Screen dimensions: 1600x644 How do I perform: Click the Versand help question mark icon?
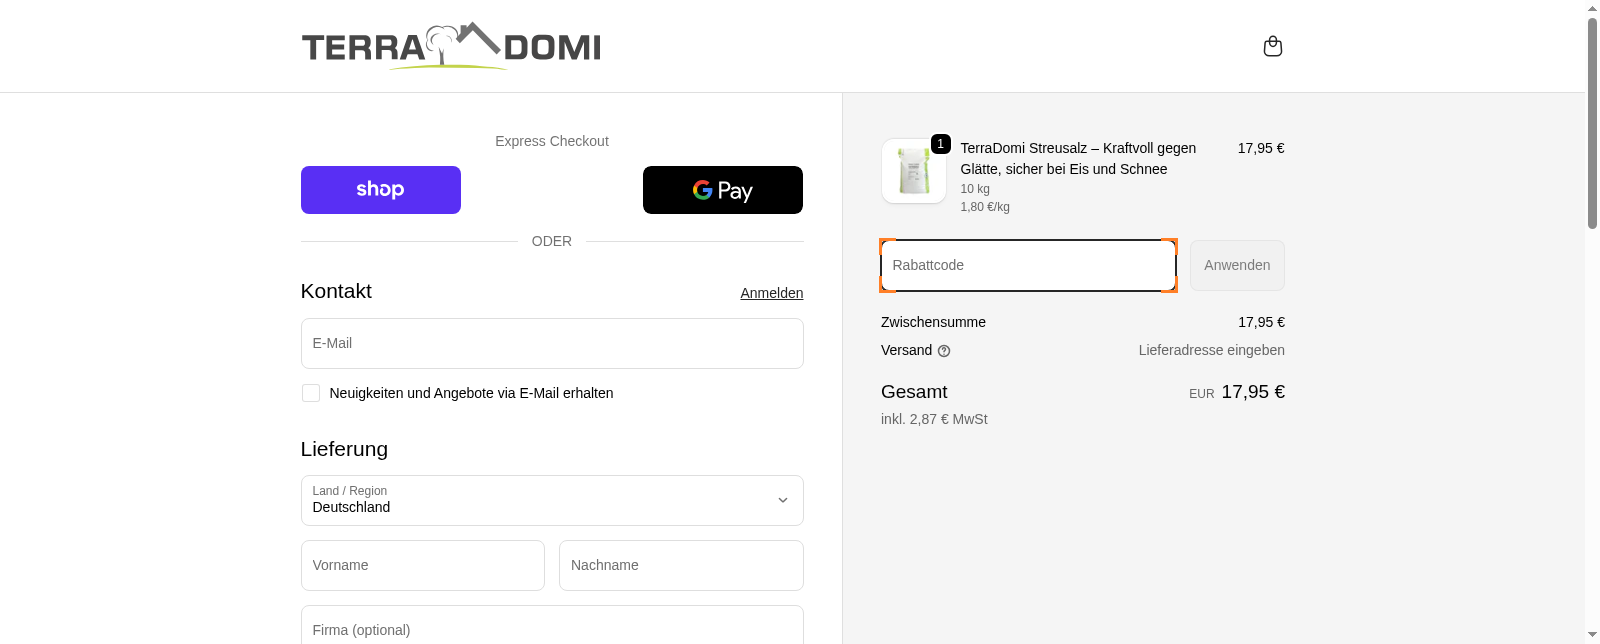[944, 351]
